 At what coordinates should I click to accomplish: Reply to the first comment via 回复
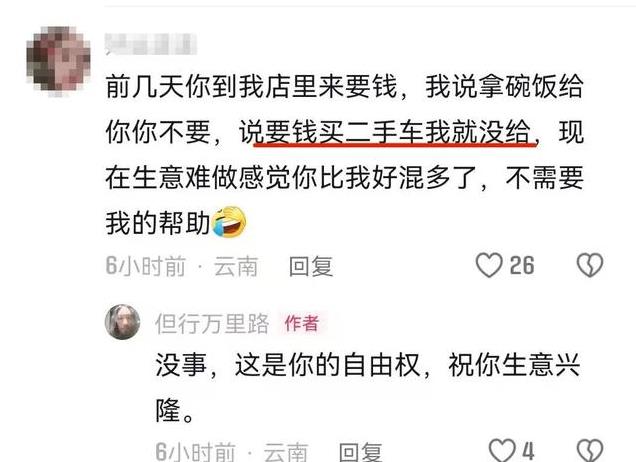pyautogui.click(x=311, y=266)
